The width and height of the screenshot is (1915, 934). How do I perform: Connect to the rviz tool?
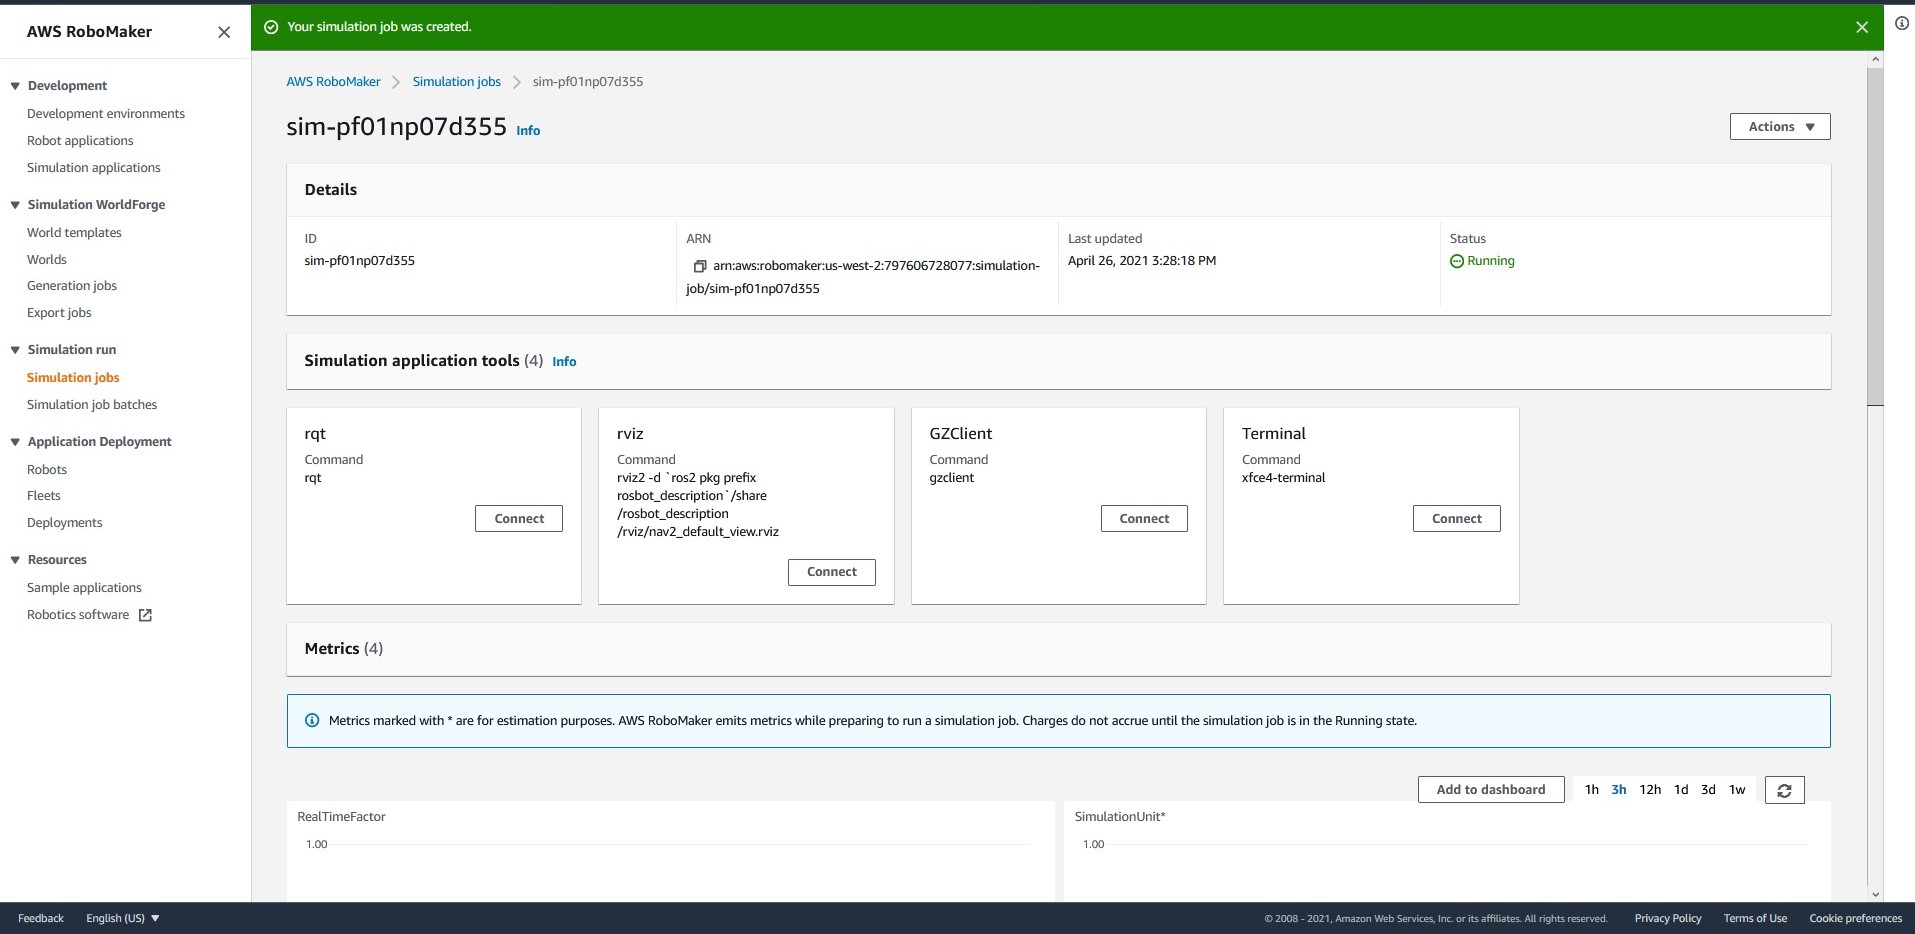point(832,572)
